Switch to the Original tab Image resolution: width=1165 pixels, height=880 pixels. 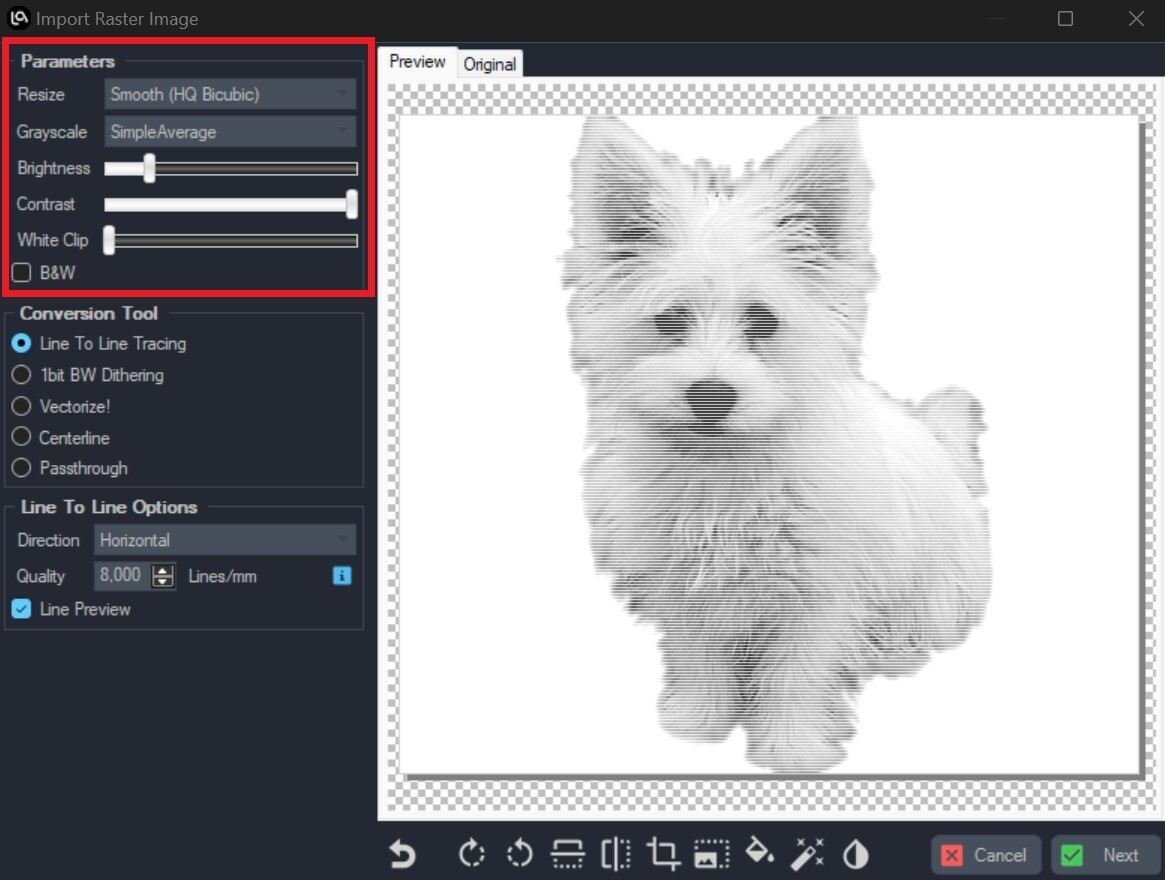pos(489,64)
